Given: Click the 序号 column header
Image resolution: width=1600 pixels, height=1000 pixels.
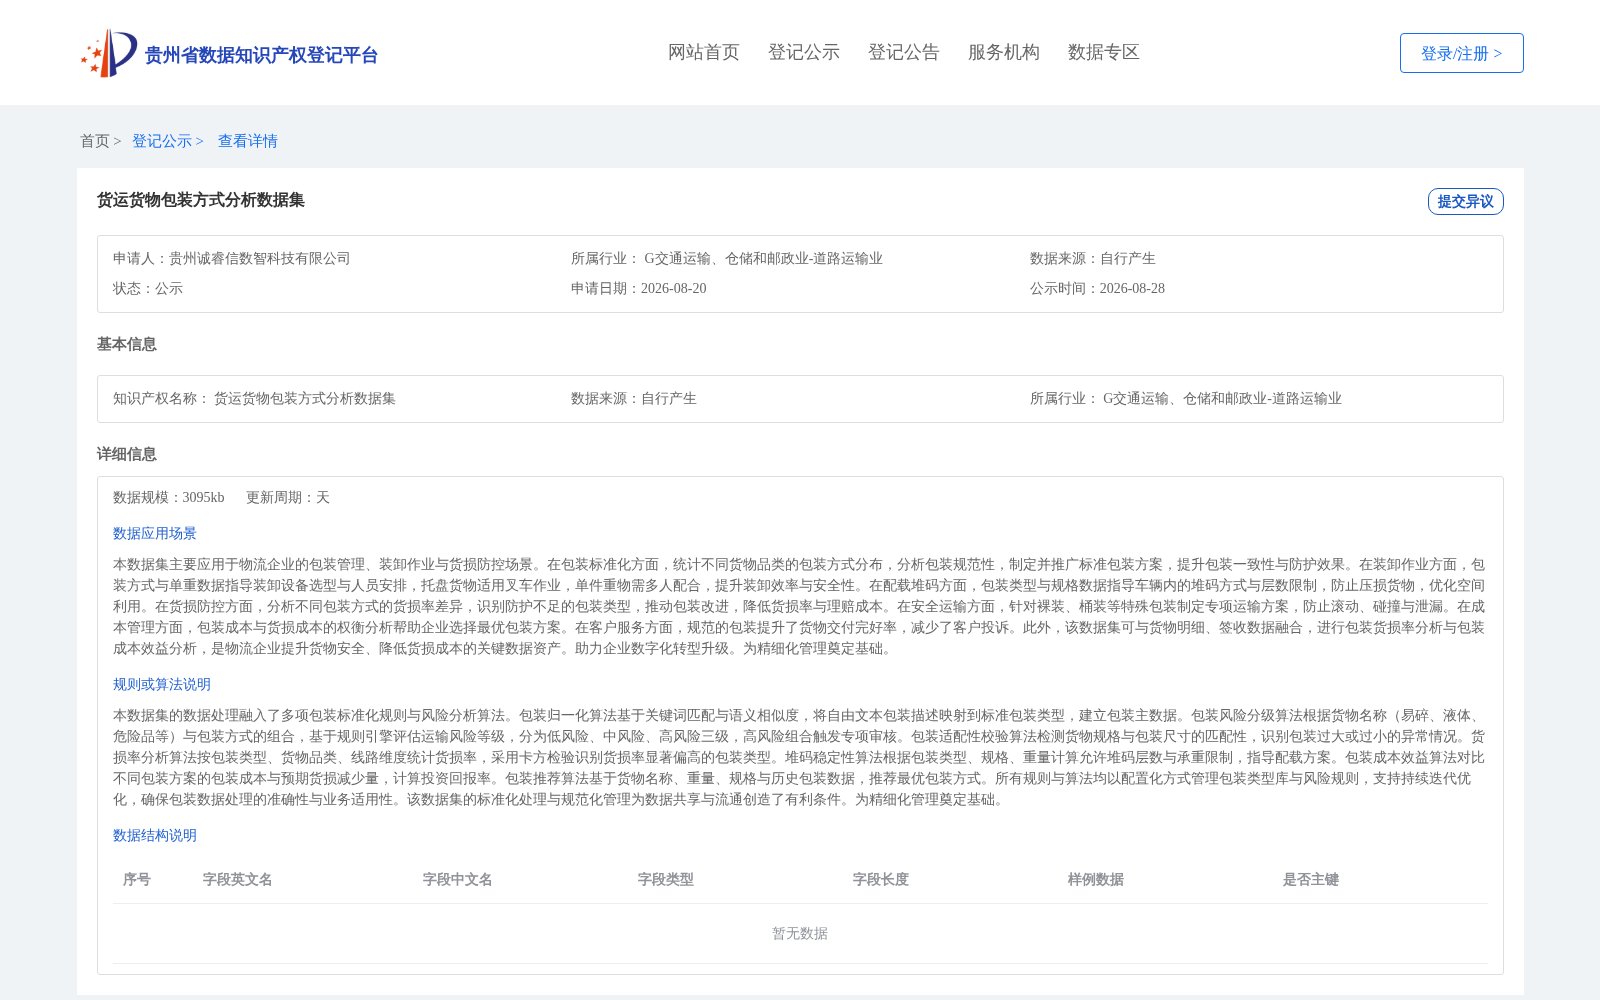Looking at the screenshot, I should 137,879.
